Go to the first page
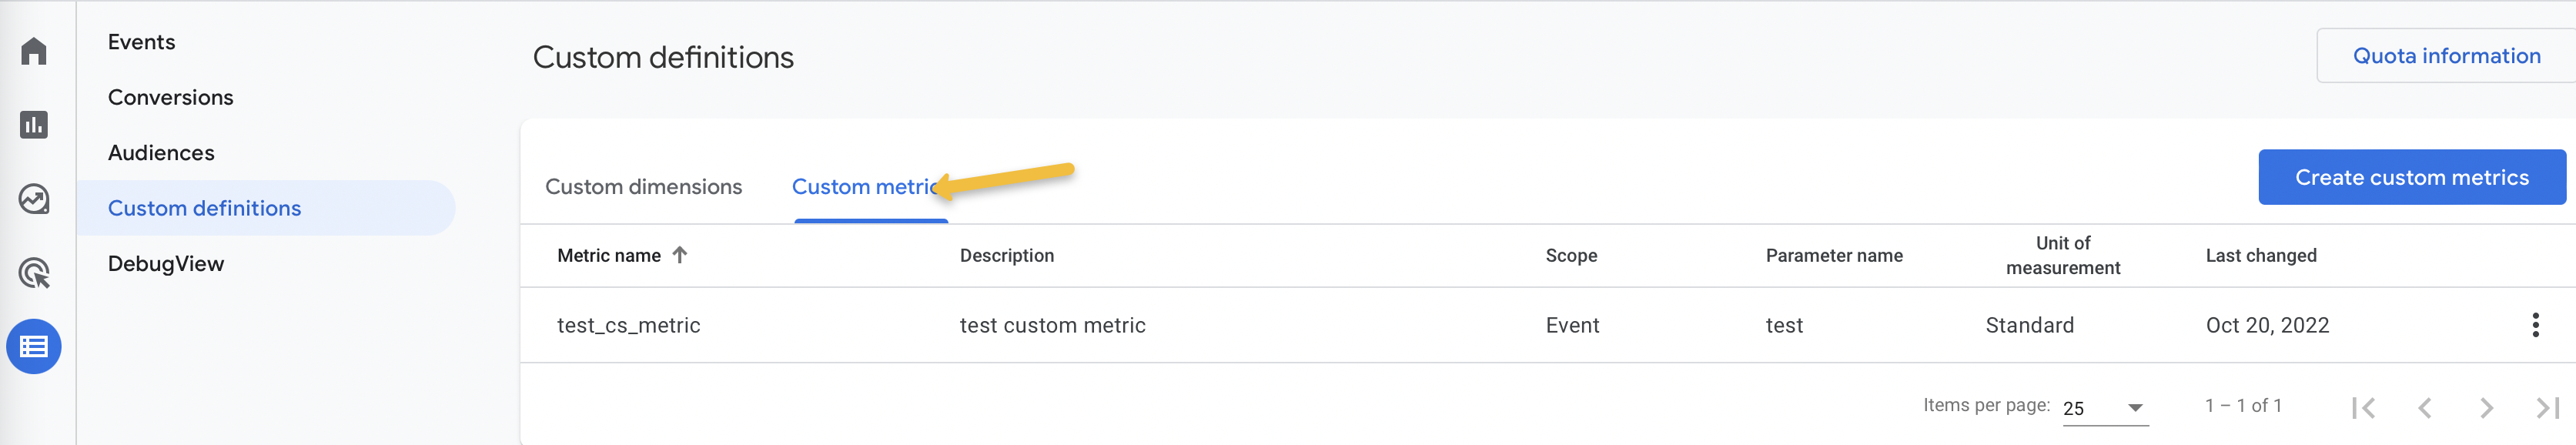This screenshot has height=445, width=2576. 2363,407
